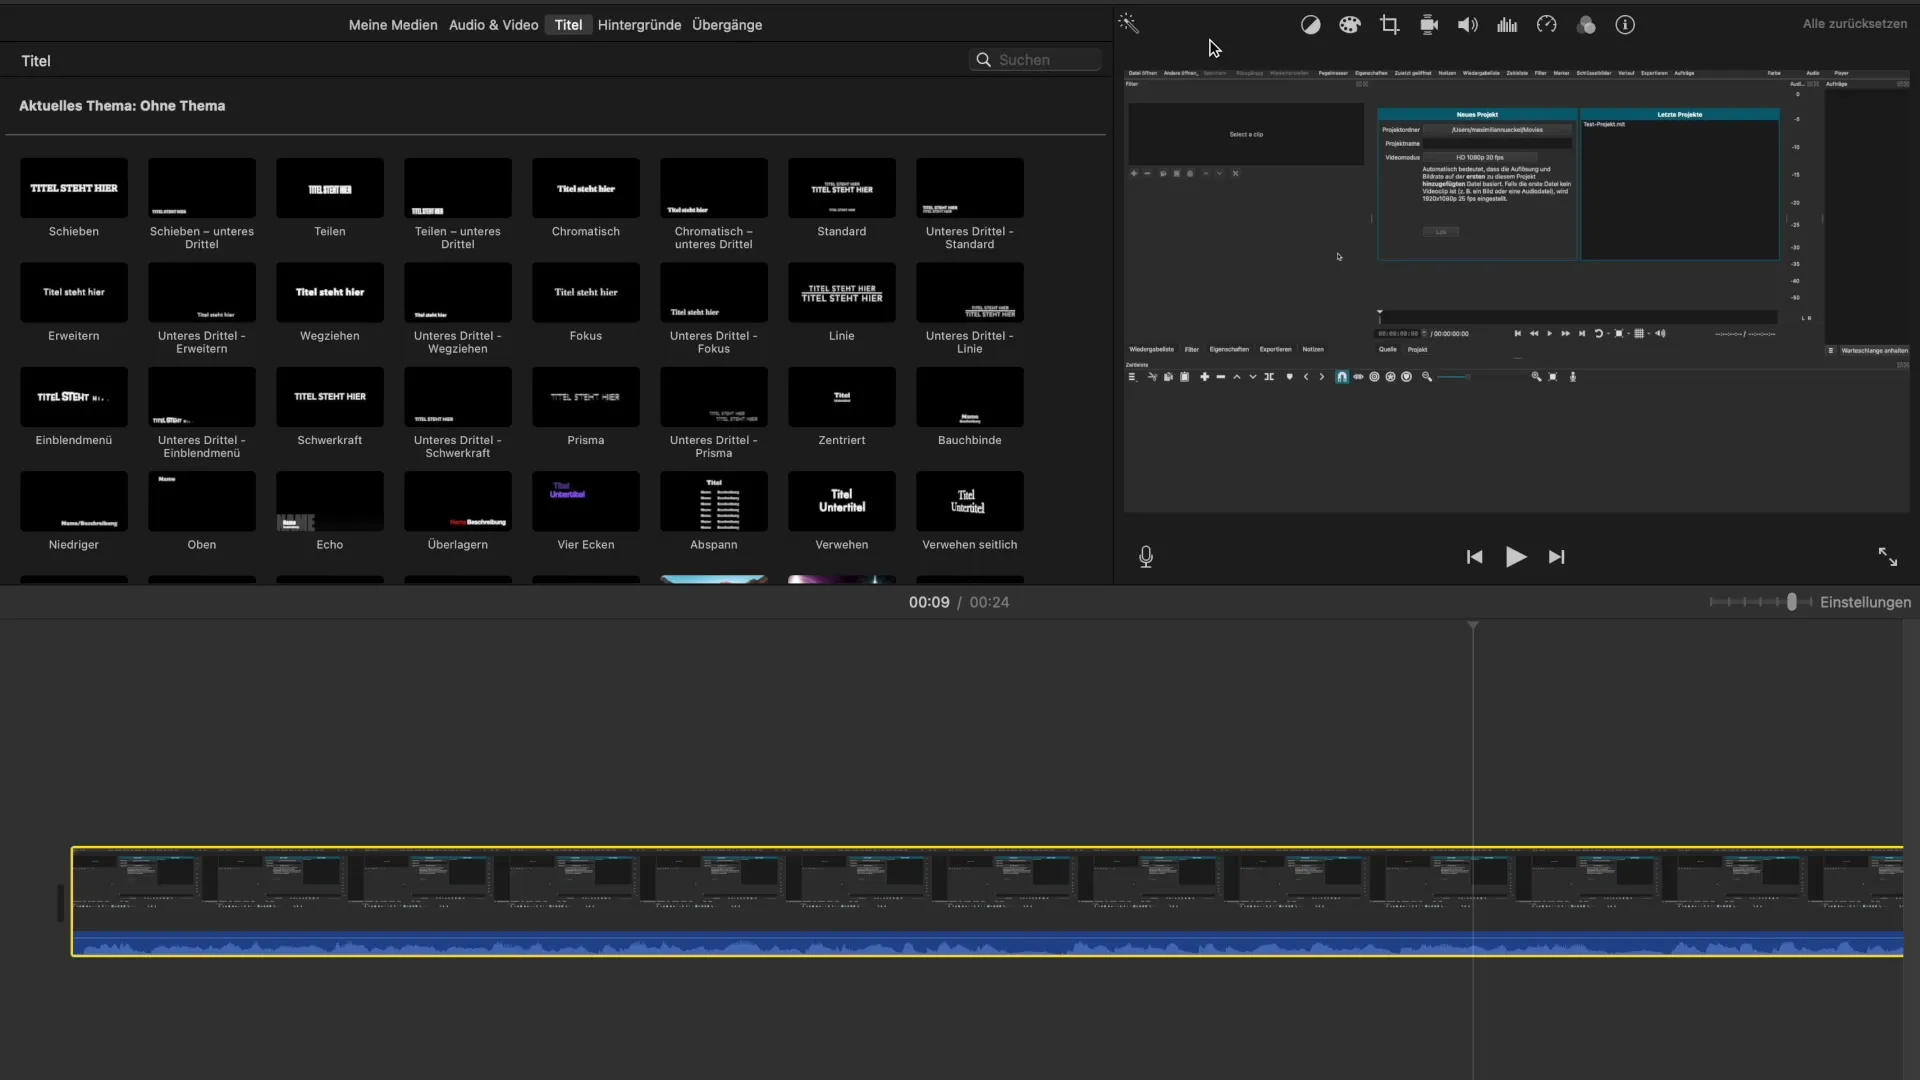The width and height of the screenshot is (1920, 1080).
Task: Select the crop tool
Action: tap(1389, 25)
